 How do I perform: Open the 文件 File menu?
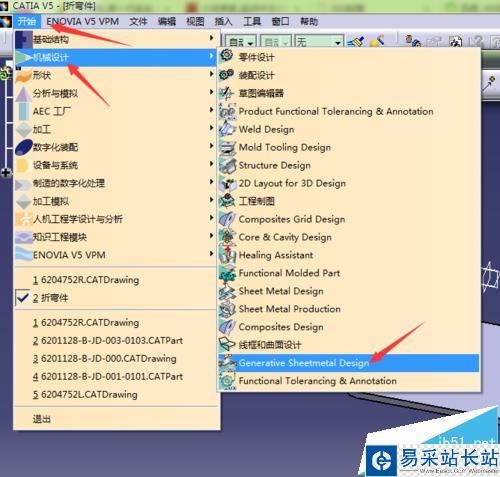pyautogui.click(x=138, y=22)
